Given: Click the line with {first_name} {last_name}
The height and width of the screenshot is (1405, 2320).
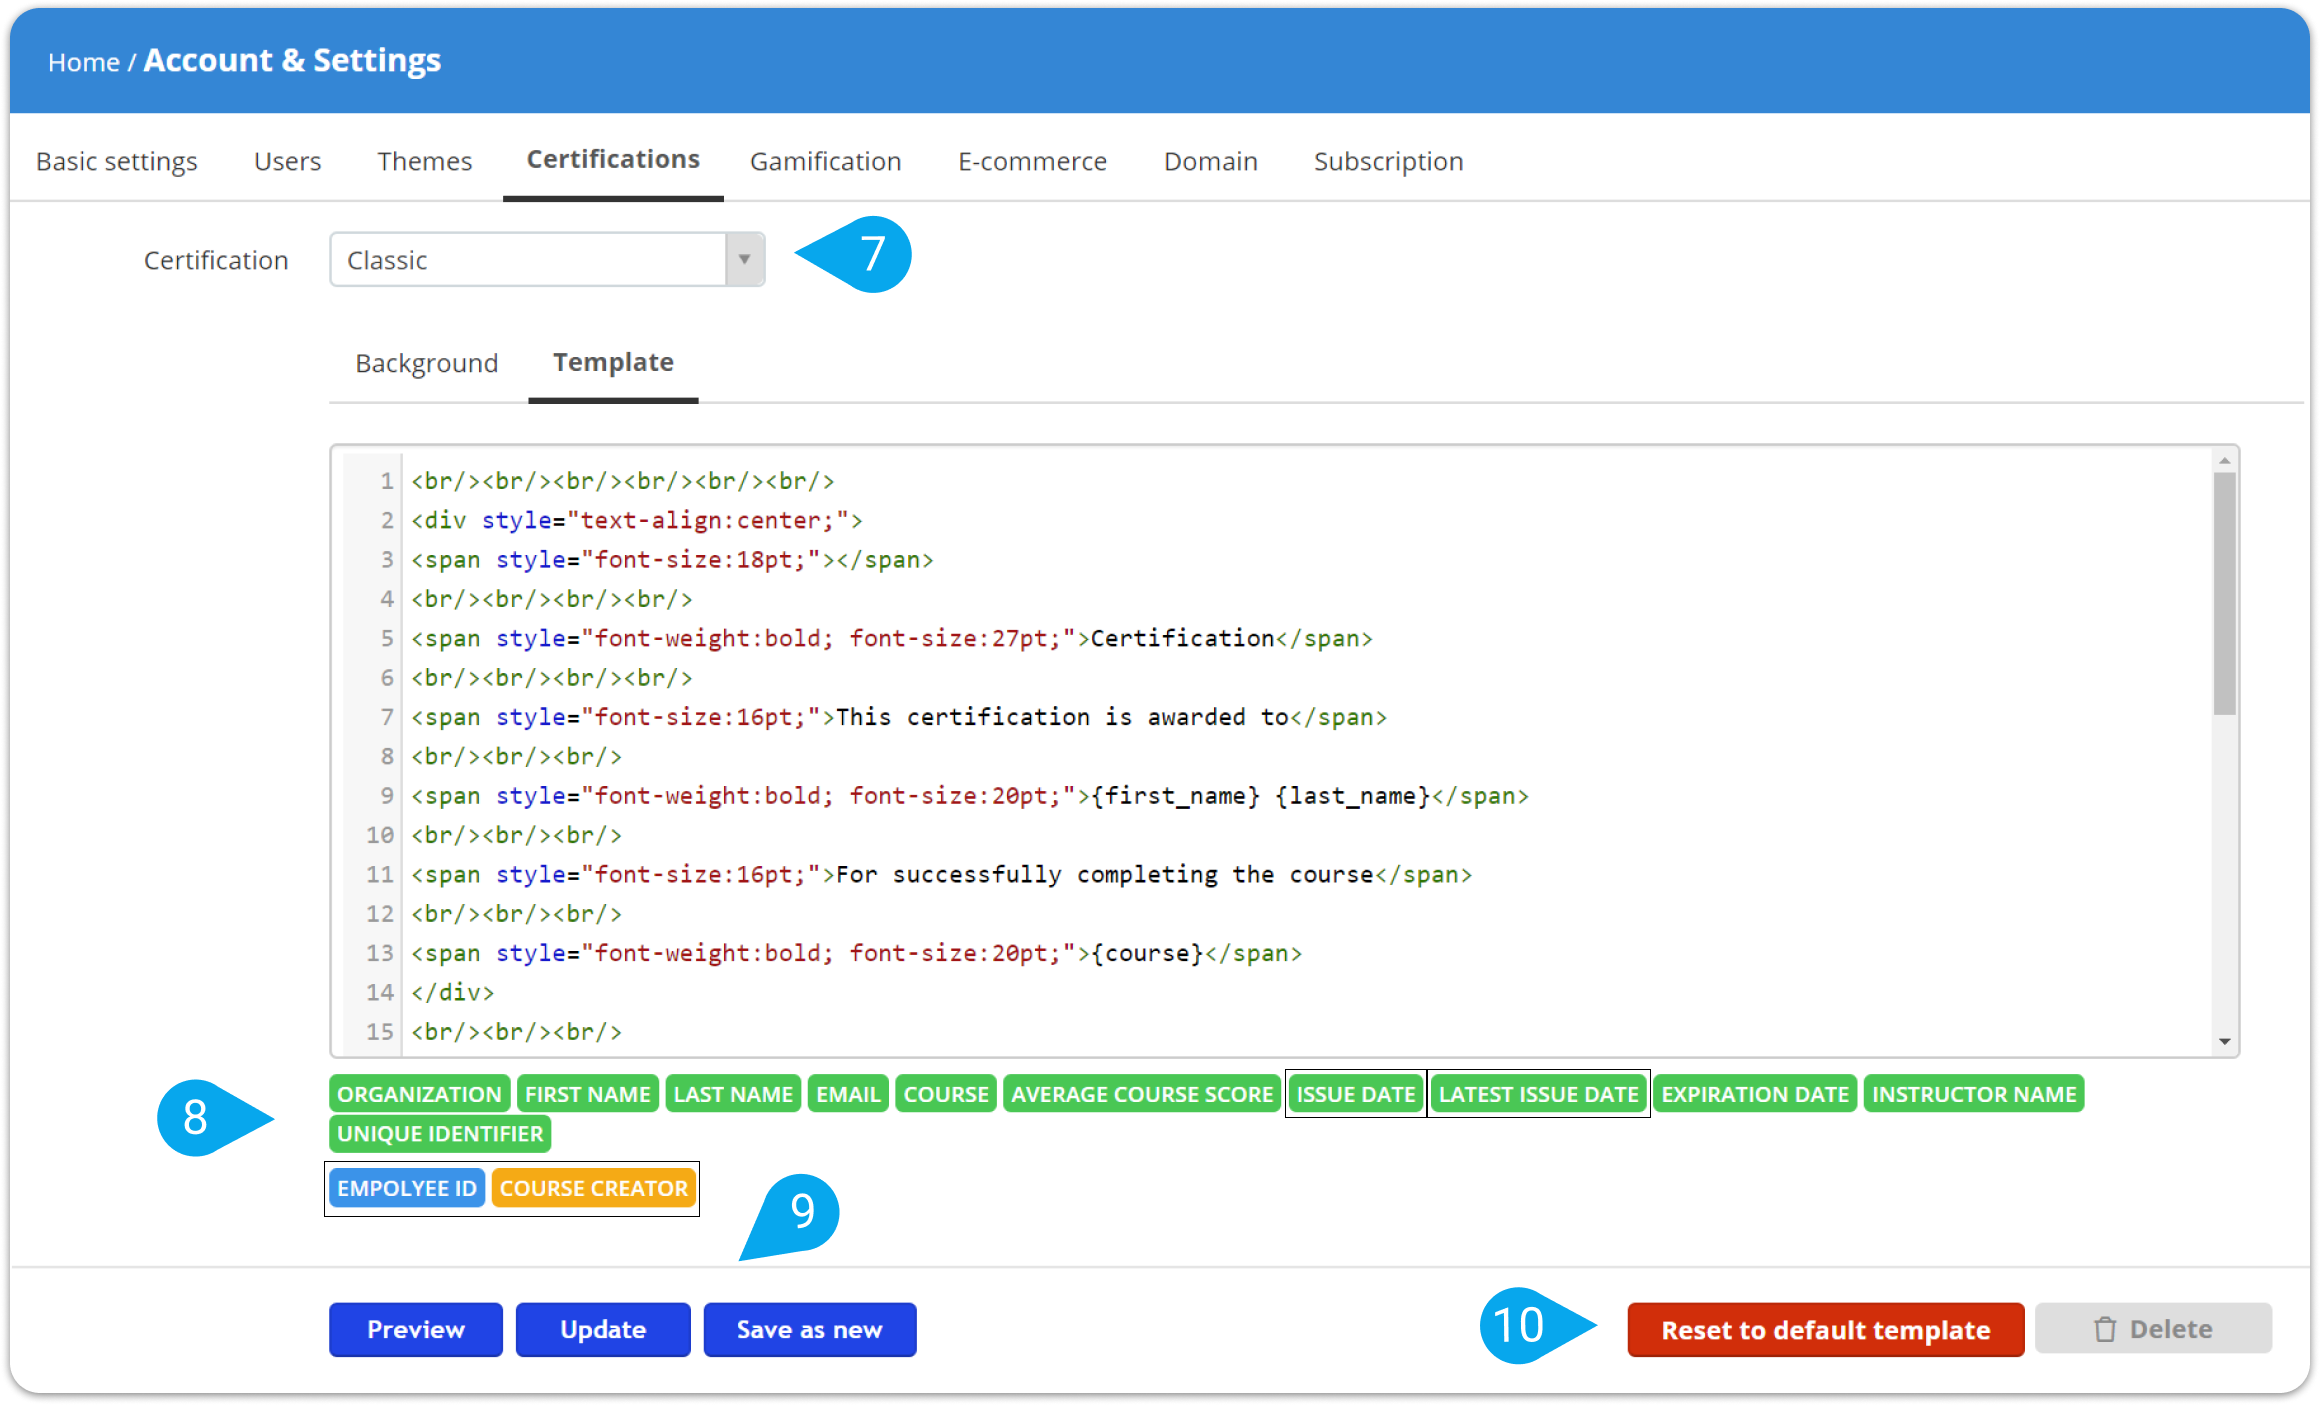Looking at the screenshot, I should [970, 796].
